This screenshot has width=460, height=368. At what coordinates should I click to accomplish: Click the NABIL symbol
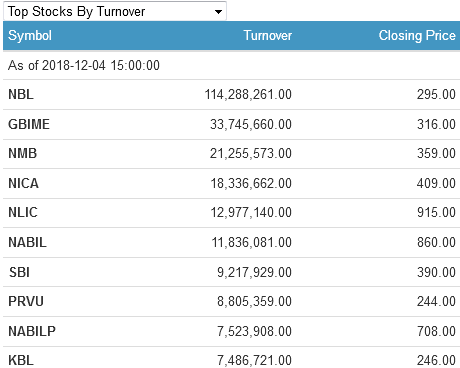27,242
